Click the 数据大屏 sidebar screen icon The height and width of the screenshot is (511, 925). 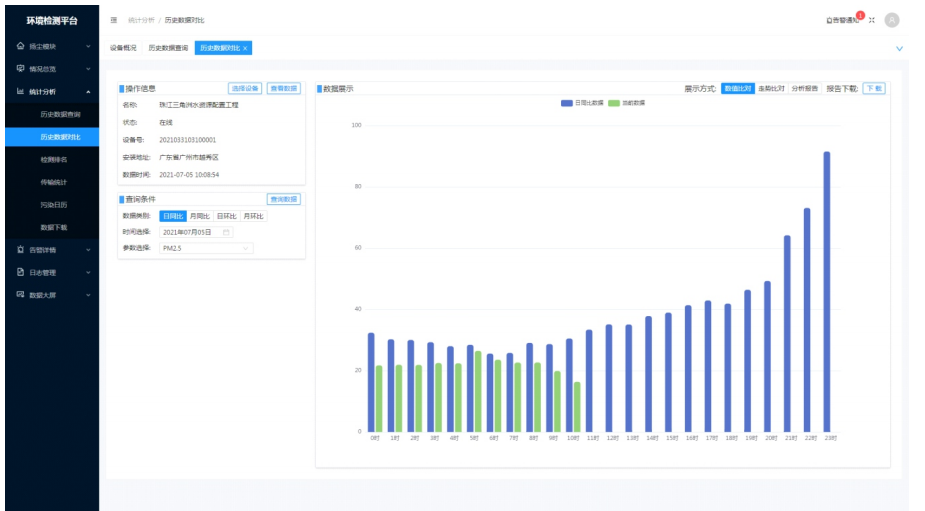(x=20, y=295)
